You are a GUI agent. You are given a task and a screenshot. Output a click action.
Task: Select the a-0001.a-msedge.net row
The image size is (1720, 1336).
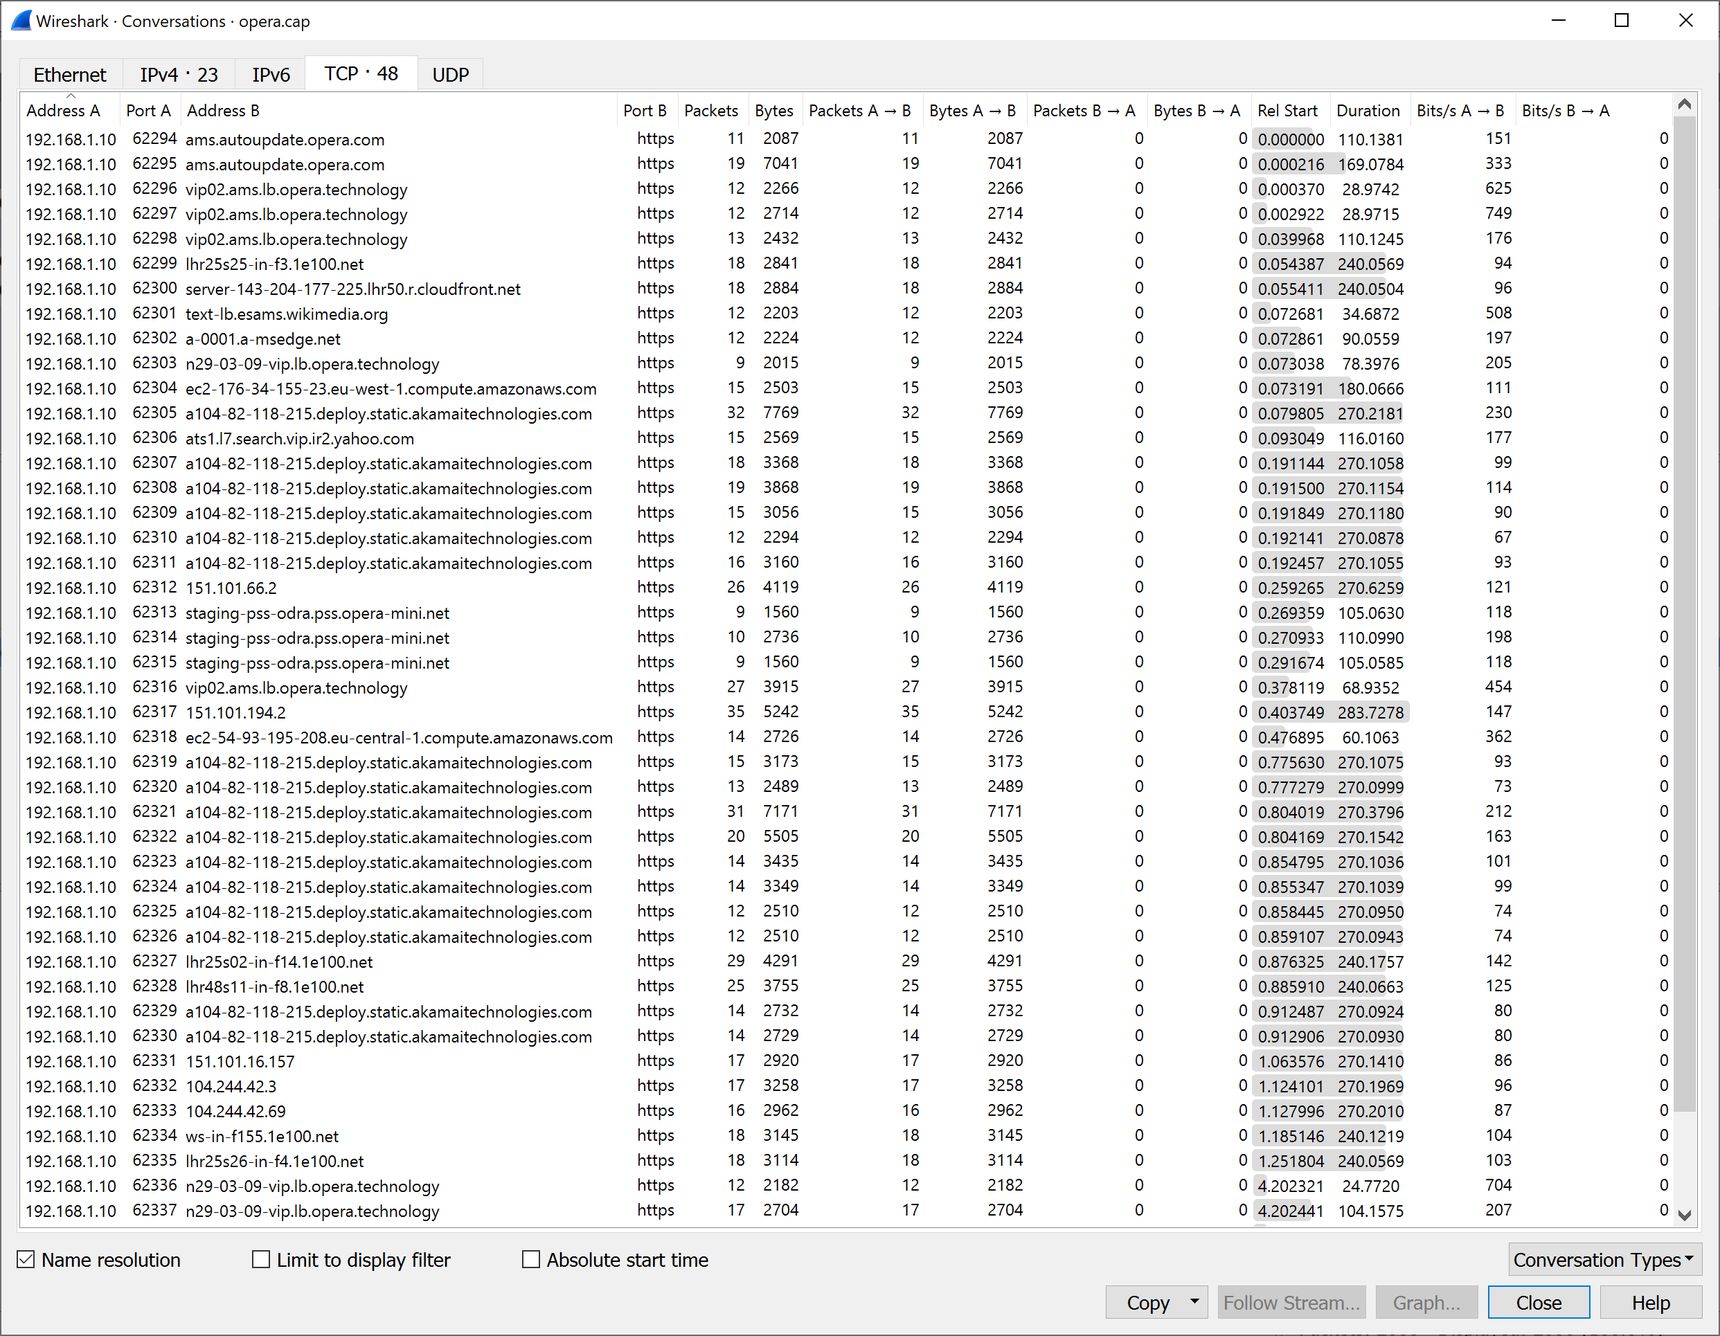(846, 339)
